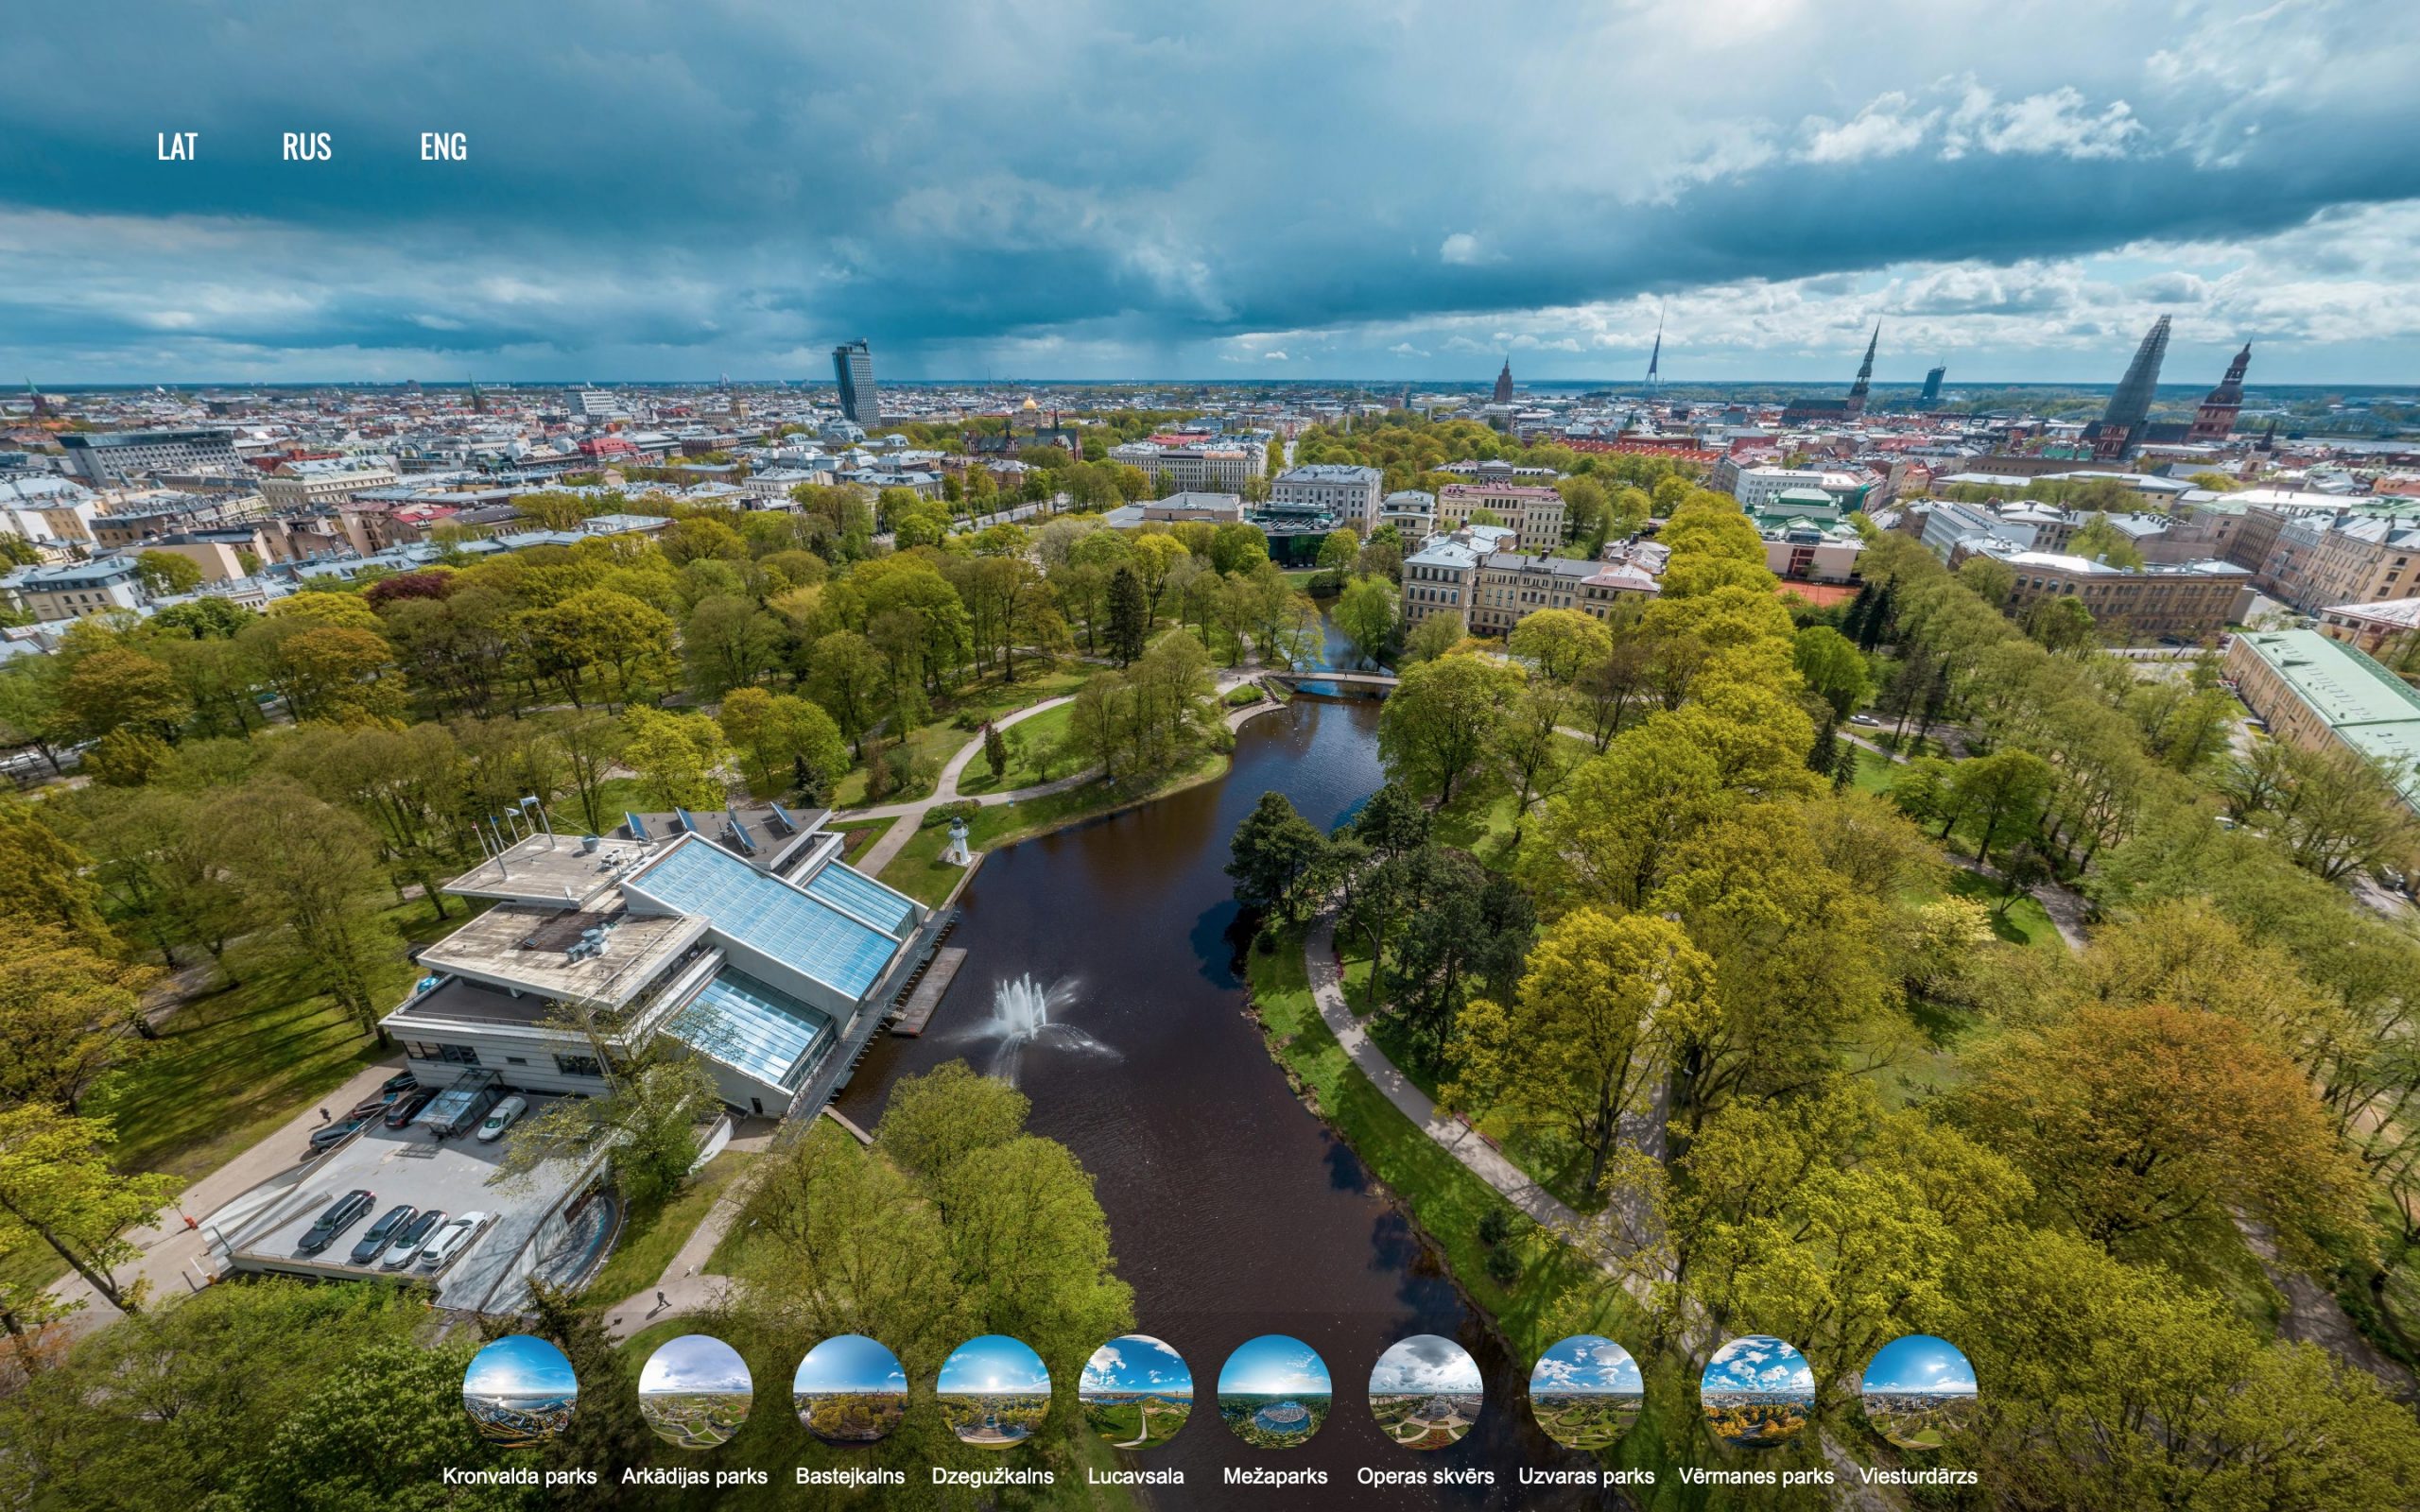
Task: Click the Arkādijas parks text label
Action: [695, 1476]
